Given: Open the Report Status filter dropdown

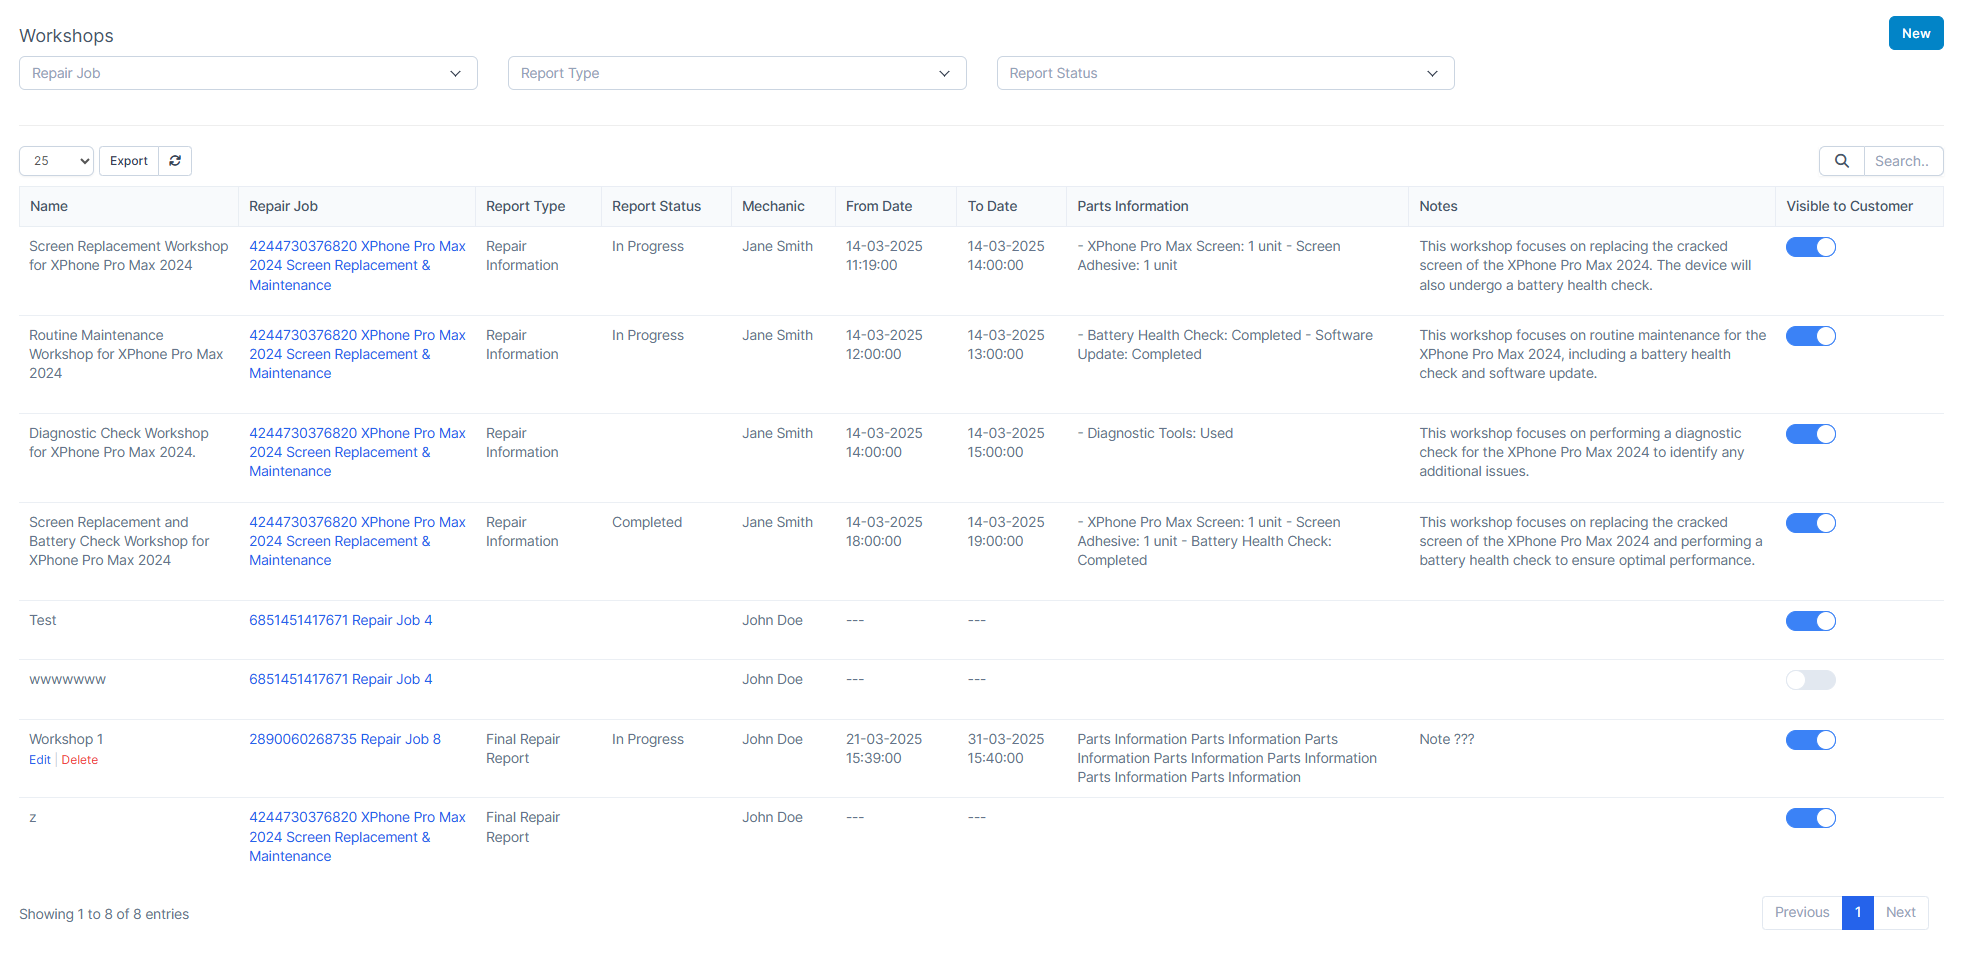Looking at the screenshot, I should tap(1225, 73).
